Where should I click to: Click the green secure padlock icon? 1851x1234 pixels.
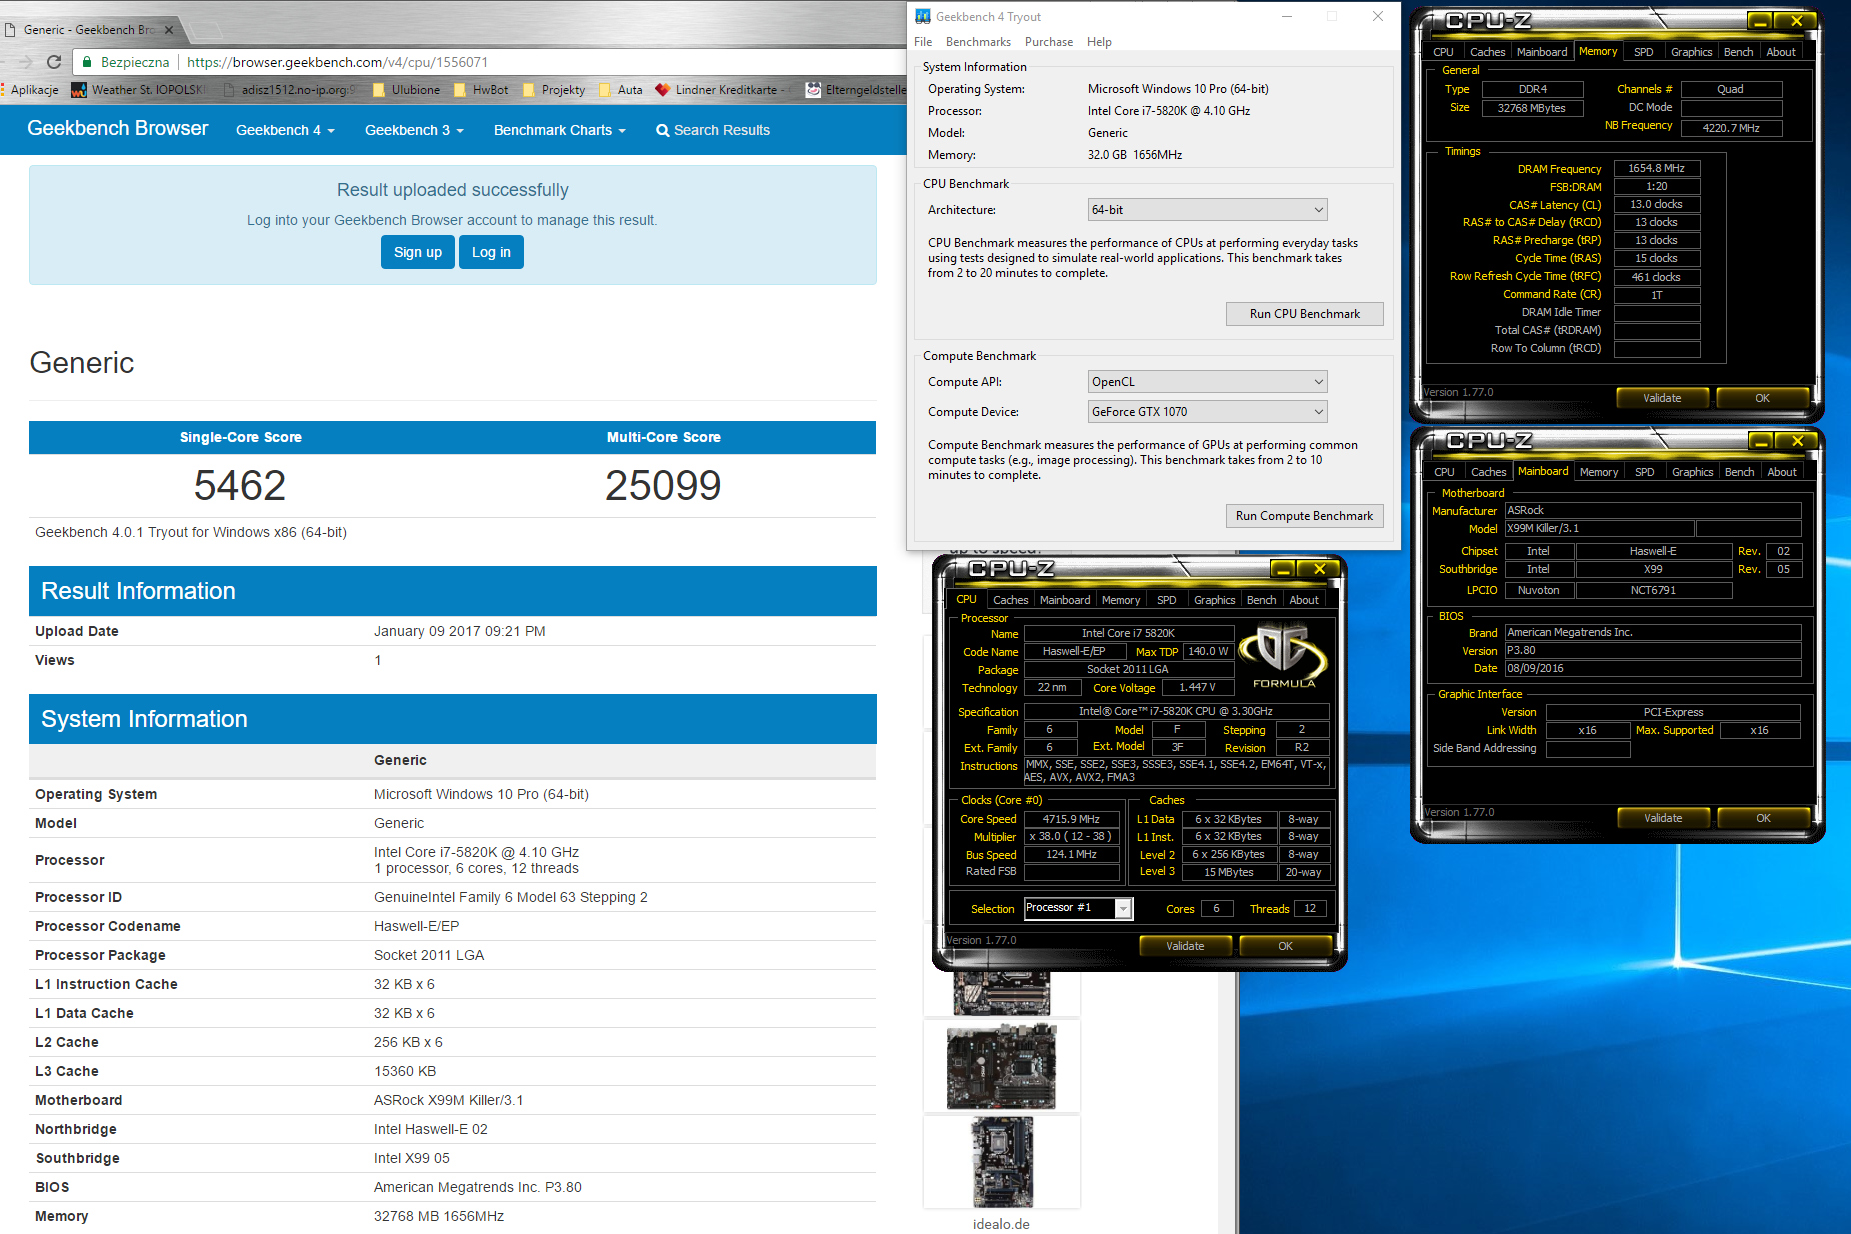click(x=88, y=62)
